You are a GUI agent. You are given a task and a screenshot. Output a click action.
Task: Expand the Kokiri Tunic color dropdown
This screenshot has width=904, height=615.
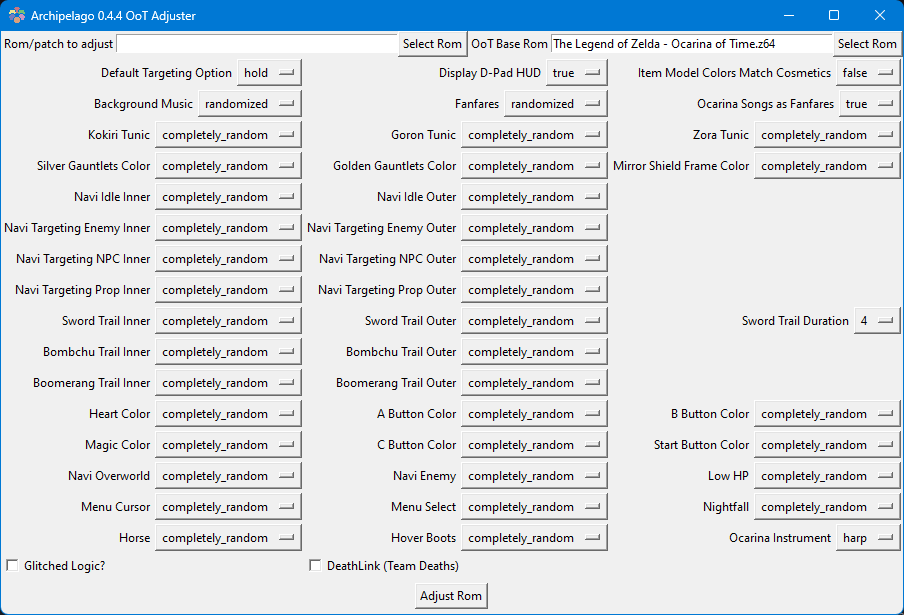pos(228,135)
